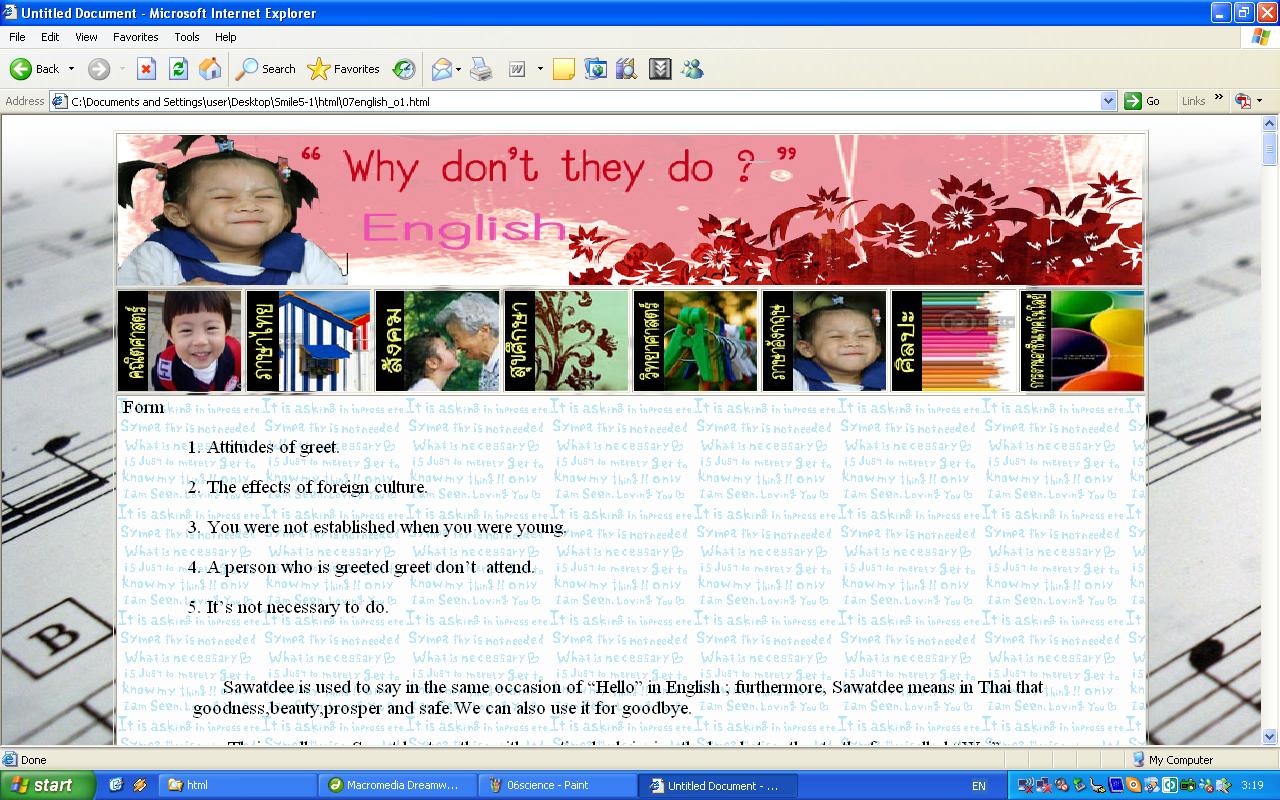Viewport: 1280px width, 800px height.
Task: Open the Edit-with dropdown arrow beside Word
Action: coord(540,69)
